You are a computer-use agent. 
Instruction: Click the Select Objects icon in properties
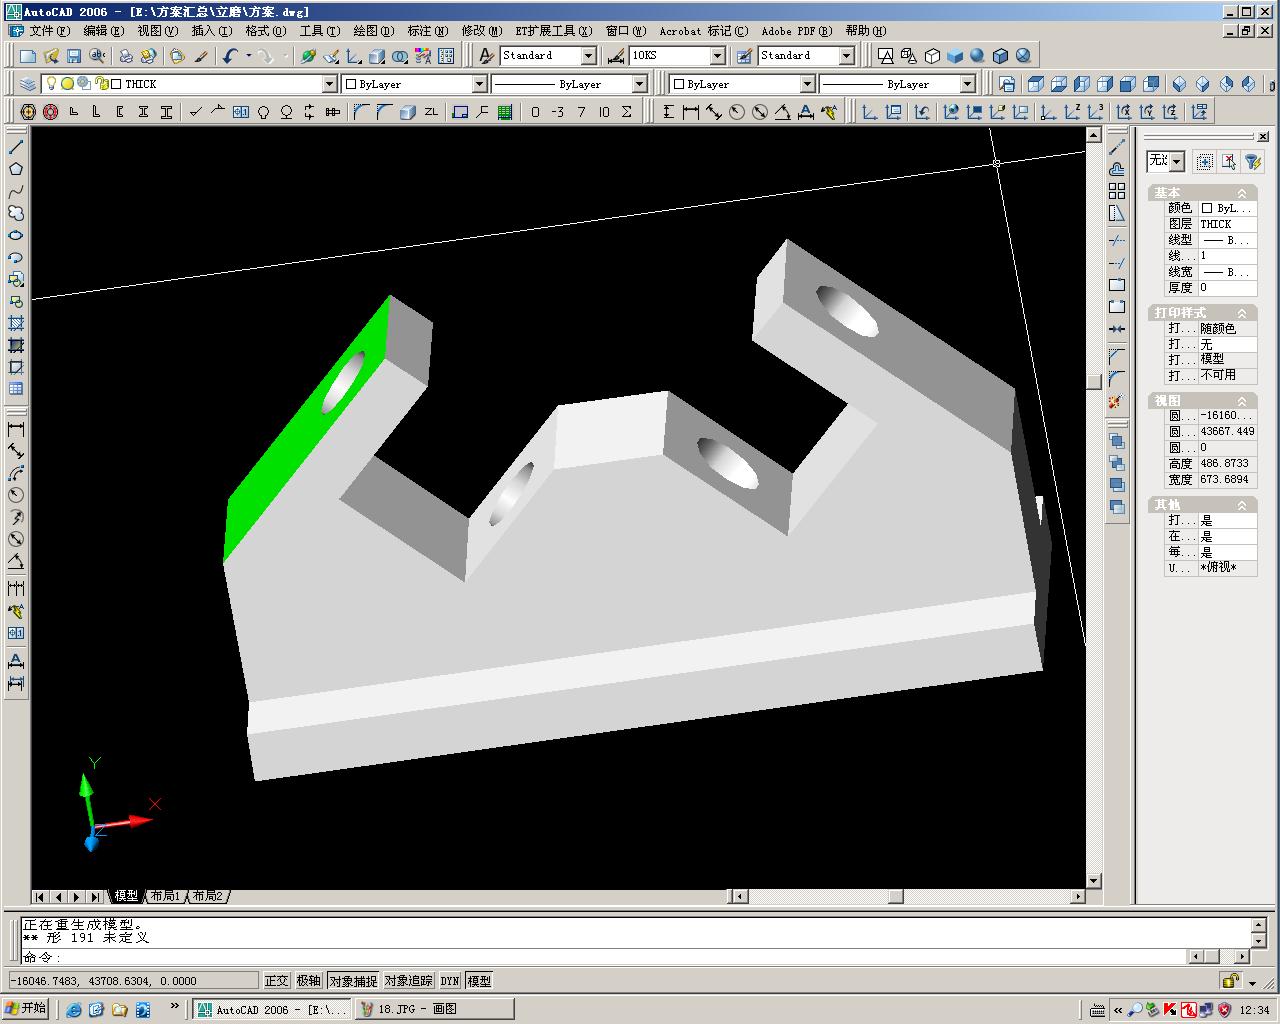click(x=1205, y=161)
